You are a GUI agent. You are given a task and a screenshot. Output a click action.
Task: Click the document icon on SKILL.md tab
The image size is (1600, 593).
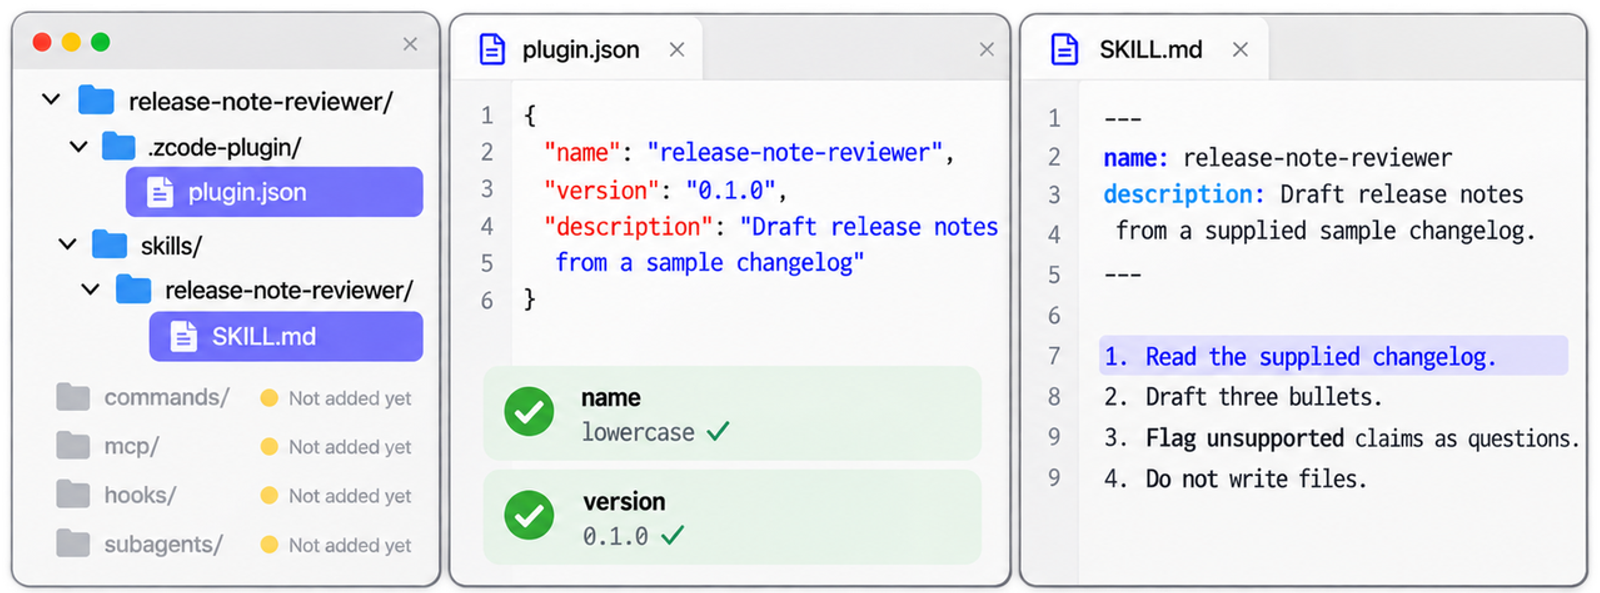[x=1065, y=49]
